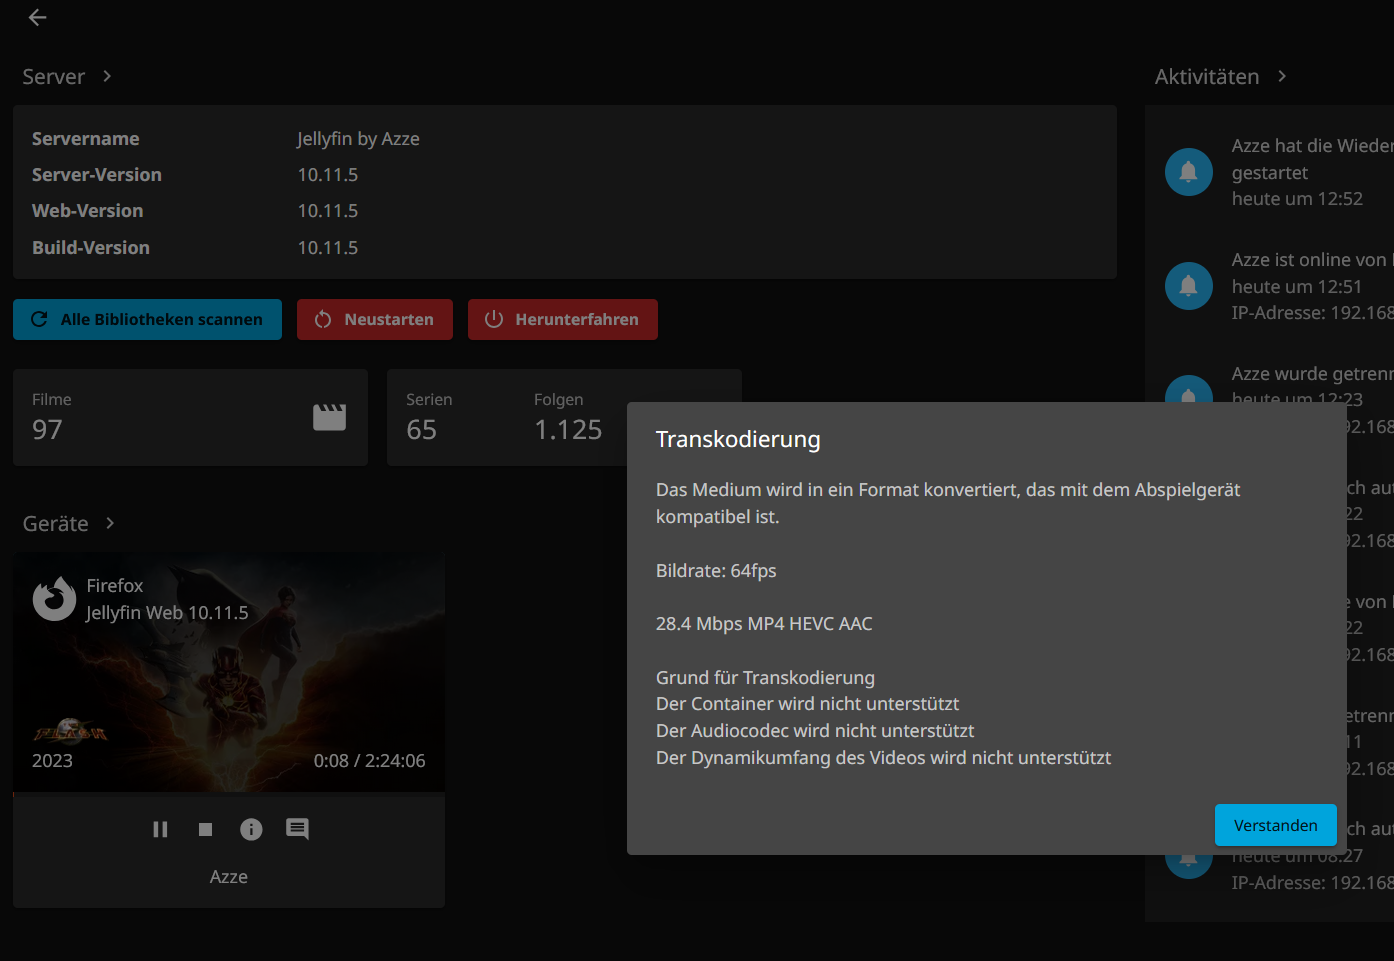Click the Web-Version label
The width and height of the screenshot is (1394, 961).
tap(88, 211)
